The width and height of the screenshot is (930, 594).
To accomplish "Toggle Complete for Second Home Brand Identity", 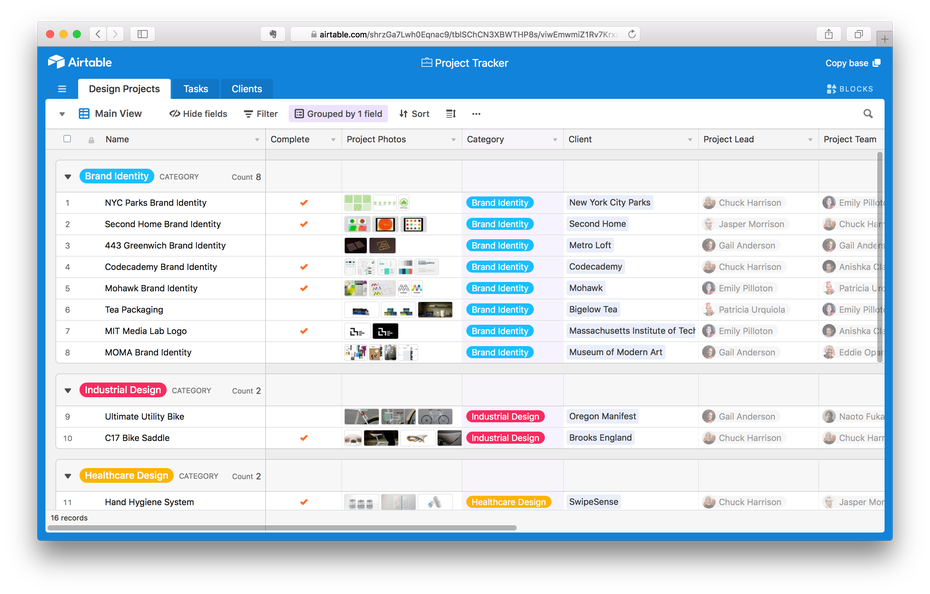I will [x=304, y=224].
